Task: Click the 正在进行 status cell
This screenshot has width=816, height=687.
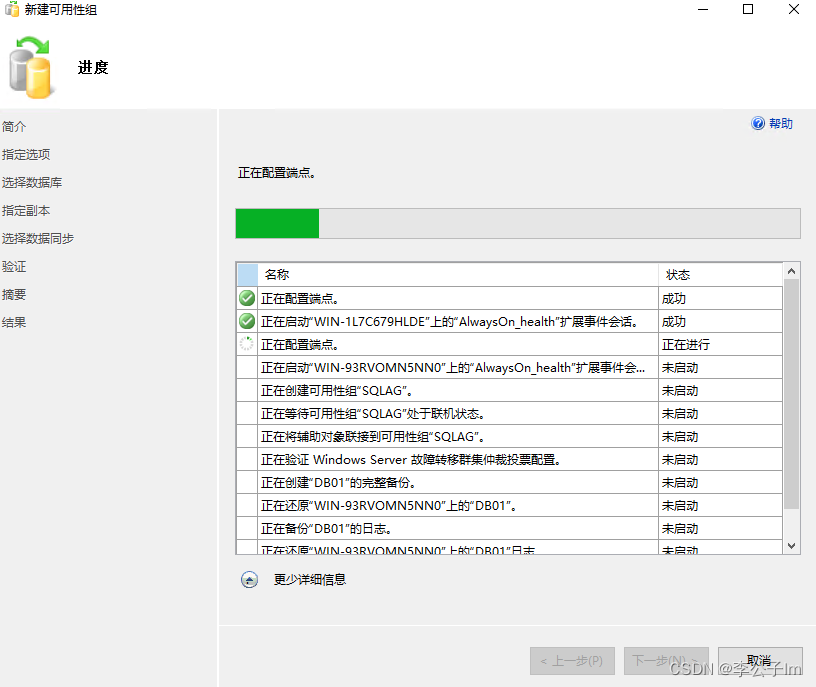Action: tap(720, 345)
